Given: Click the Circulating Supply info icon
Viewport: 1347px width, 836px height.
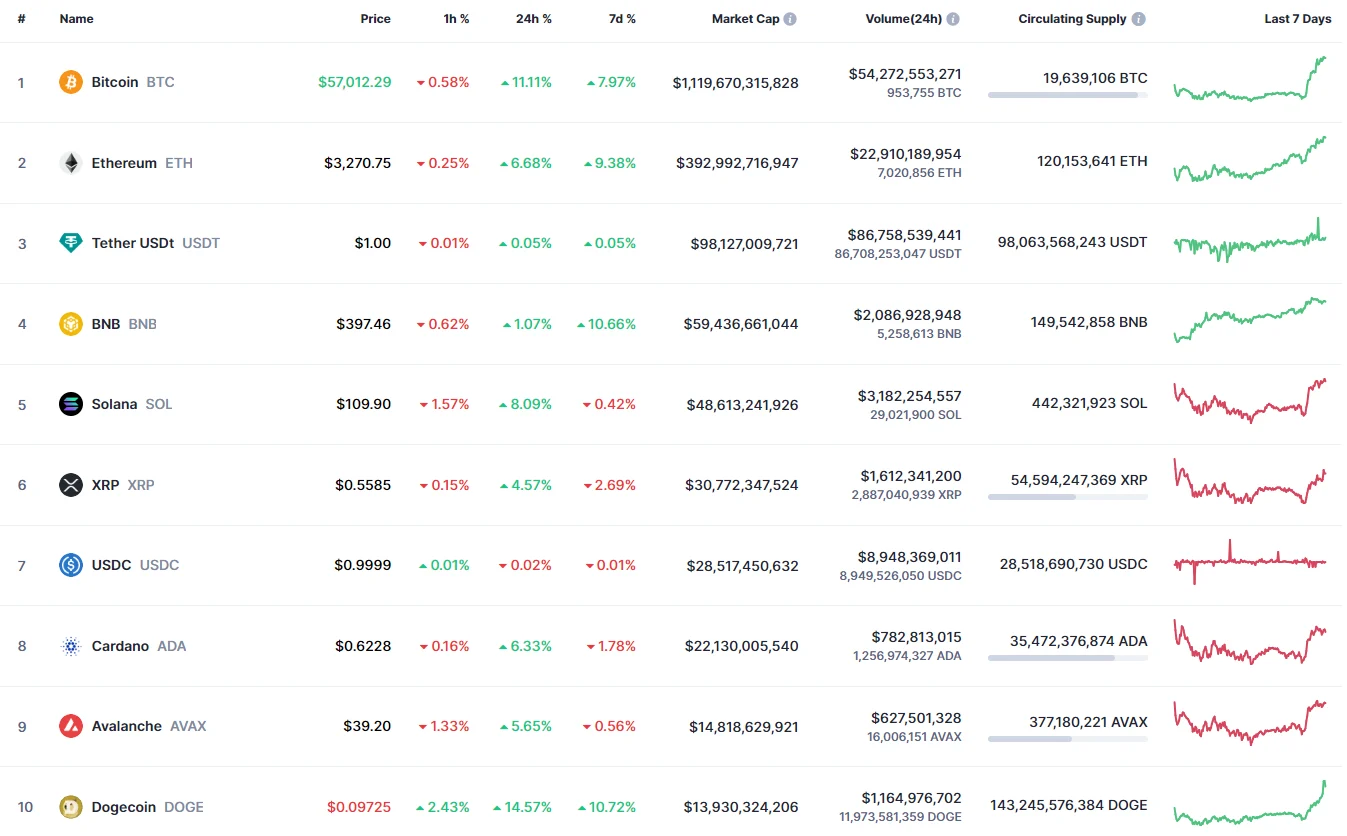Looking at the screenshot, I should click(x=1139, y=19).
